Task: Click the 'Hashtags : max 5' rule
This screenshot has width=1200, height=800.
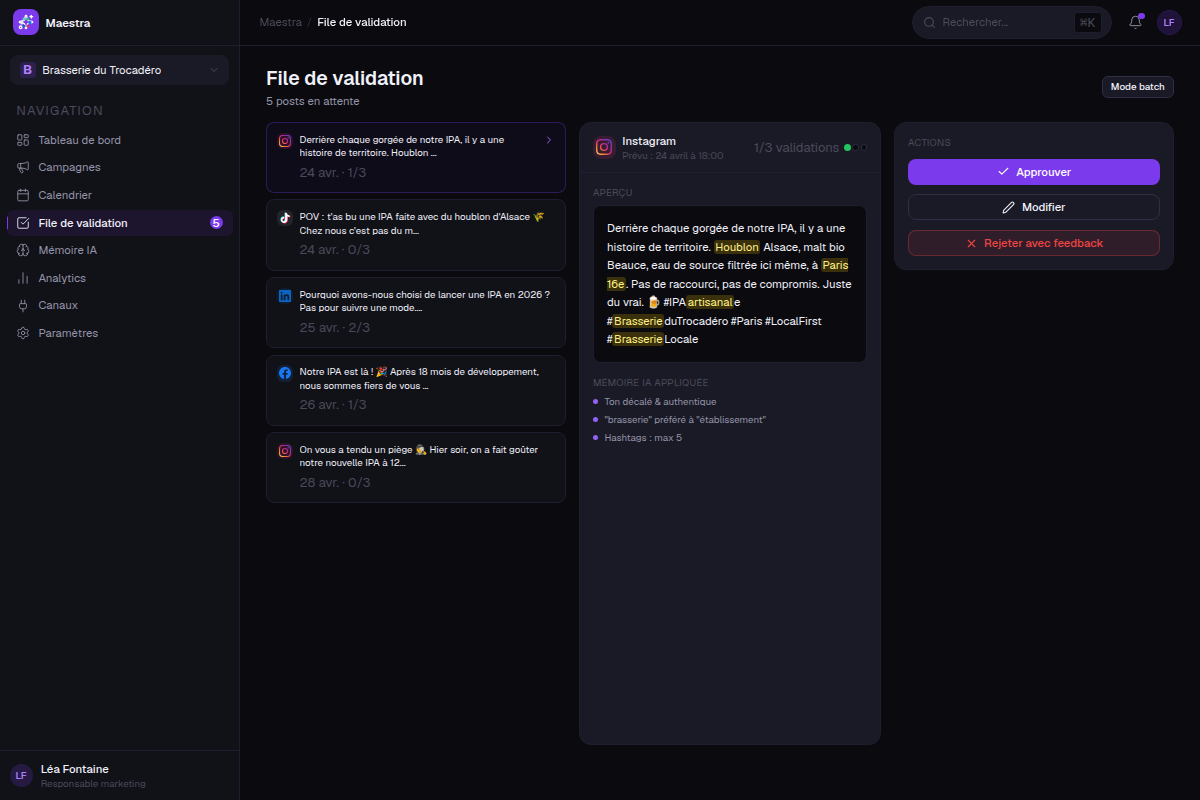Action: click(643, 438)
